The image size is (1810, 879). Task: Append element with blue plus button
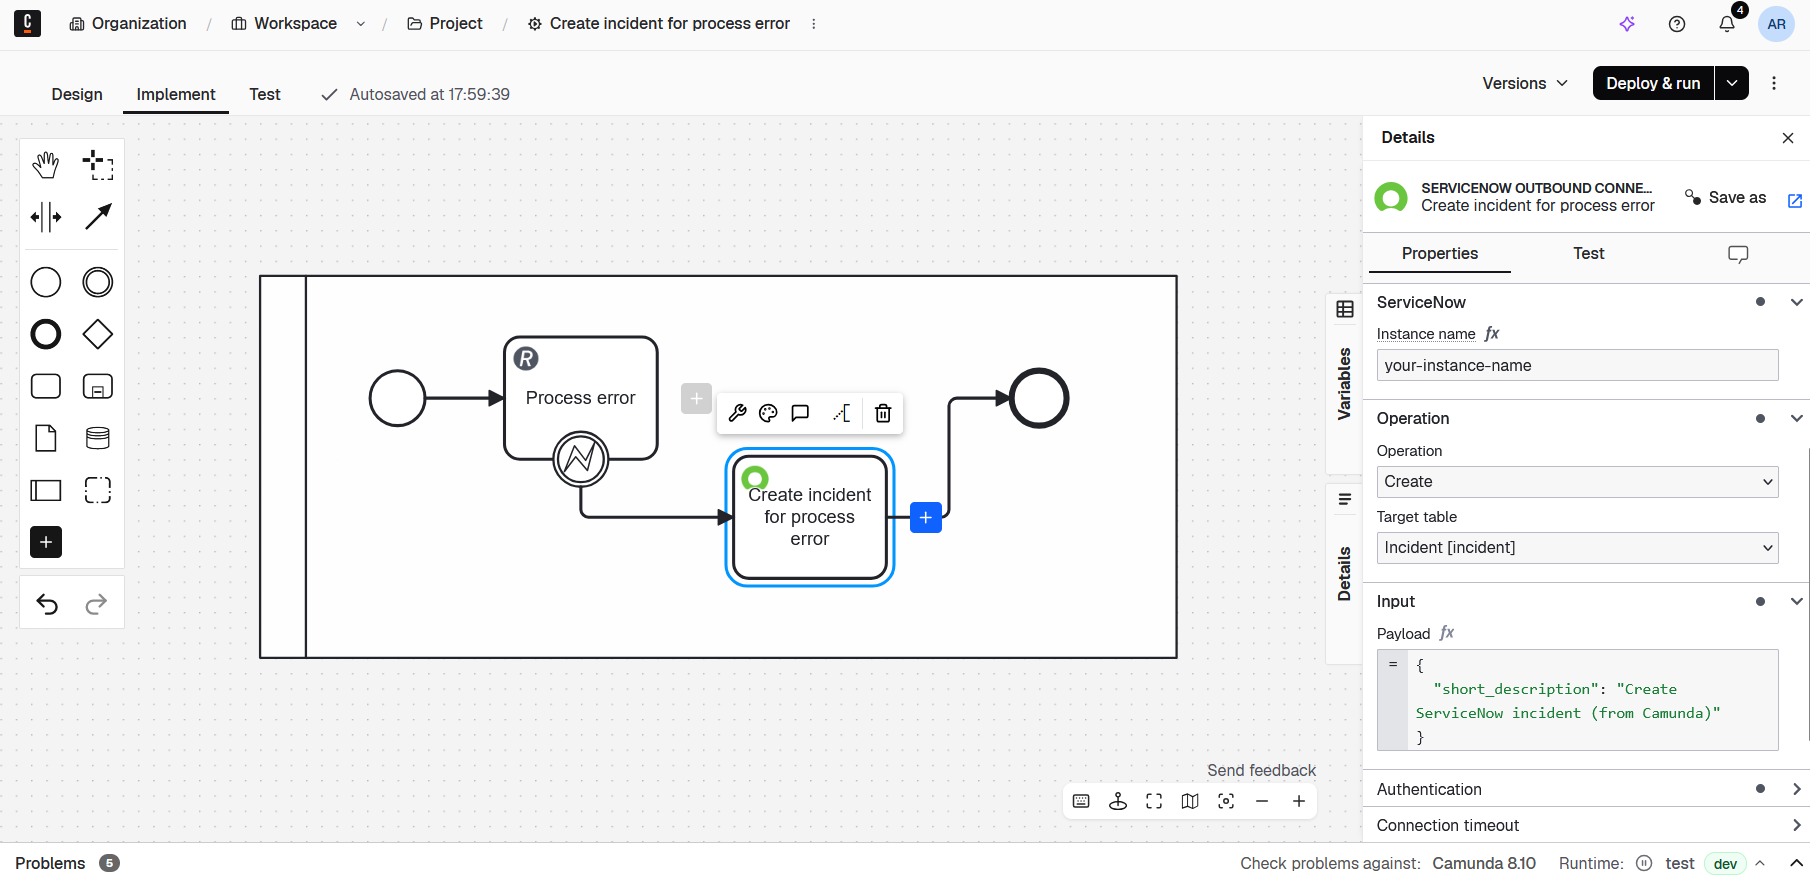tap(926, 517)
